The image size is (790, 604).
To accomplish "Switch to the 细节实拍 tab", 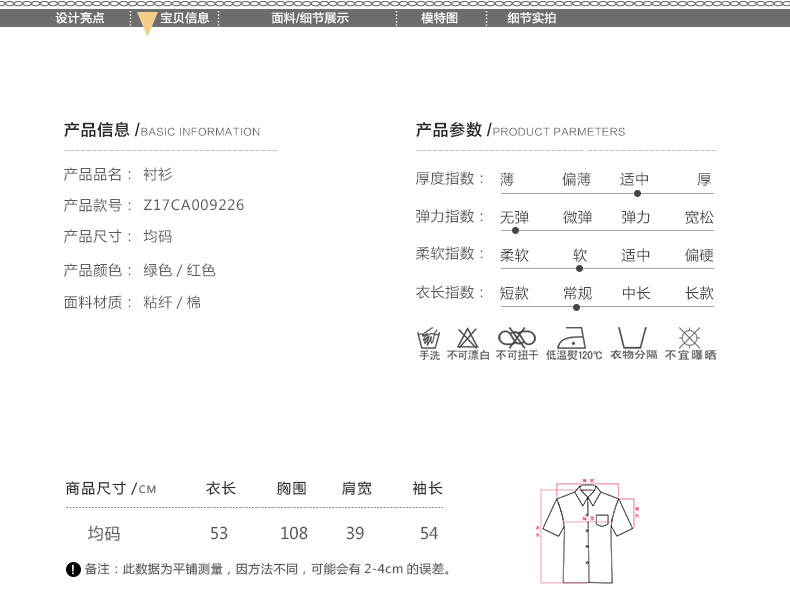I will [531, 18].
